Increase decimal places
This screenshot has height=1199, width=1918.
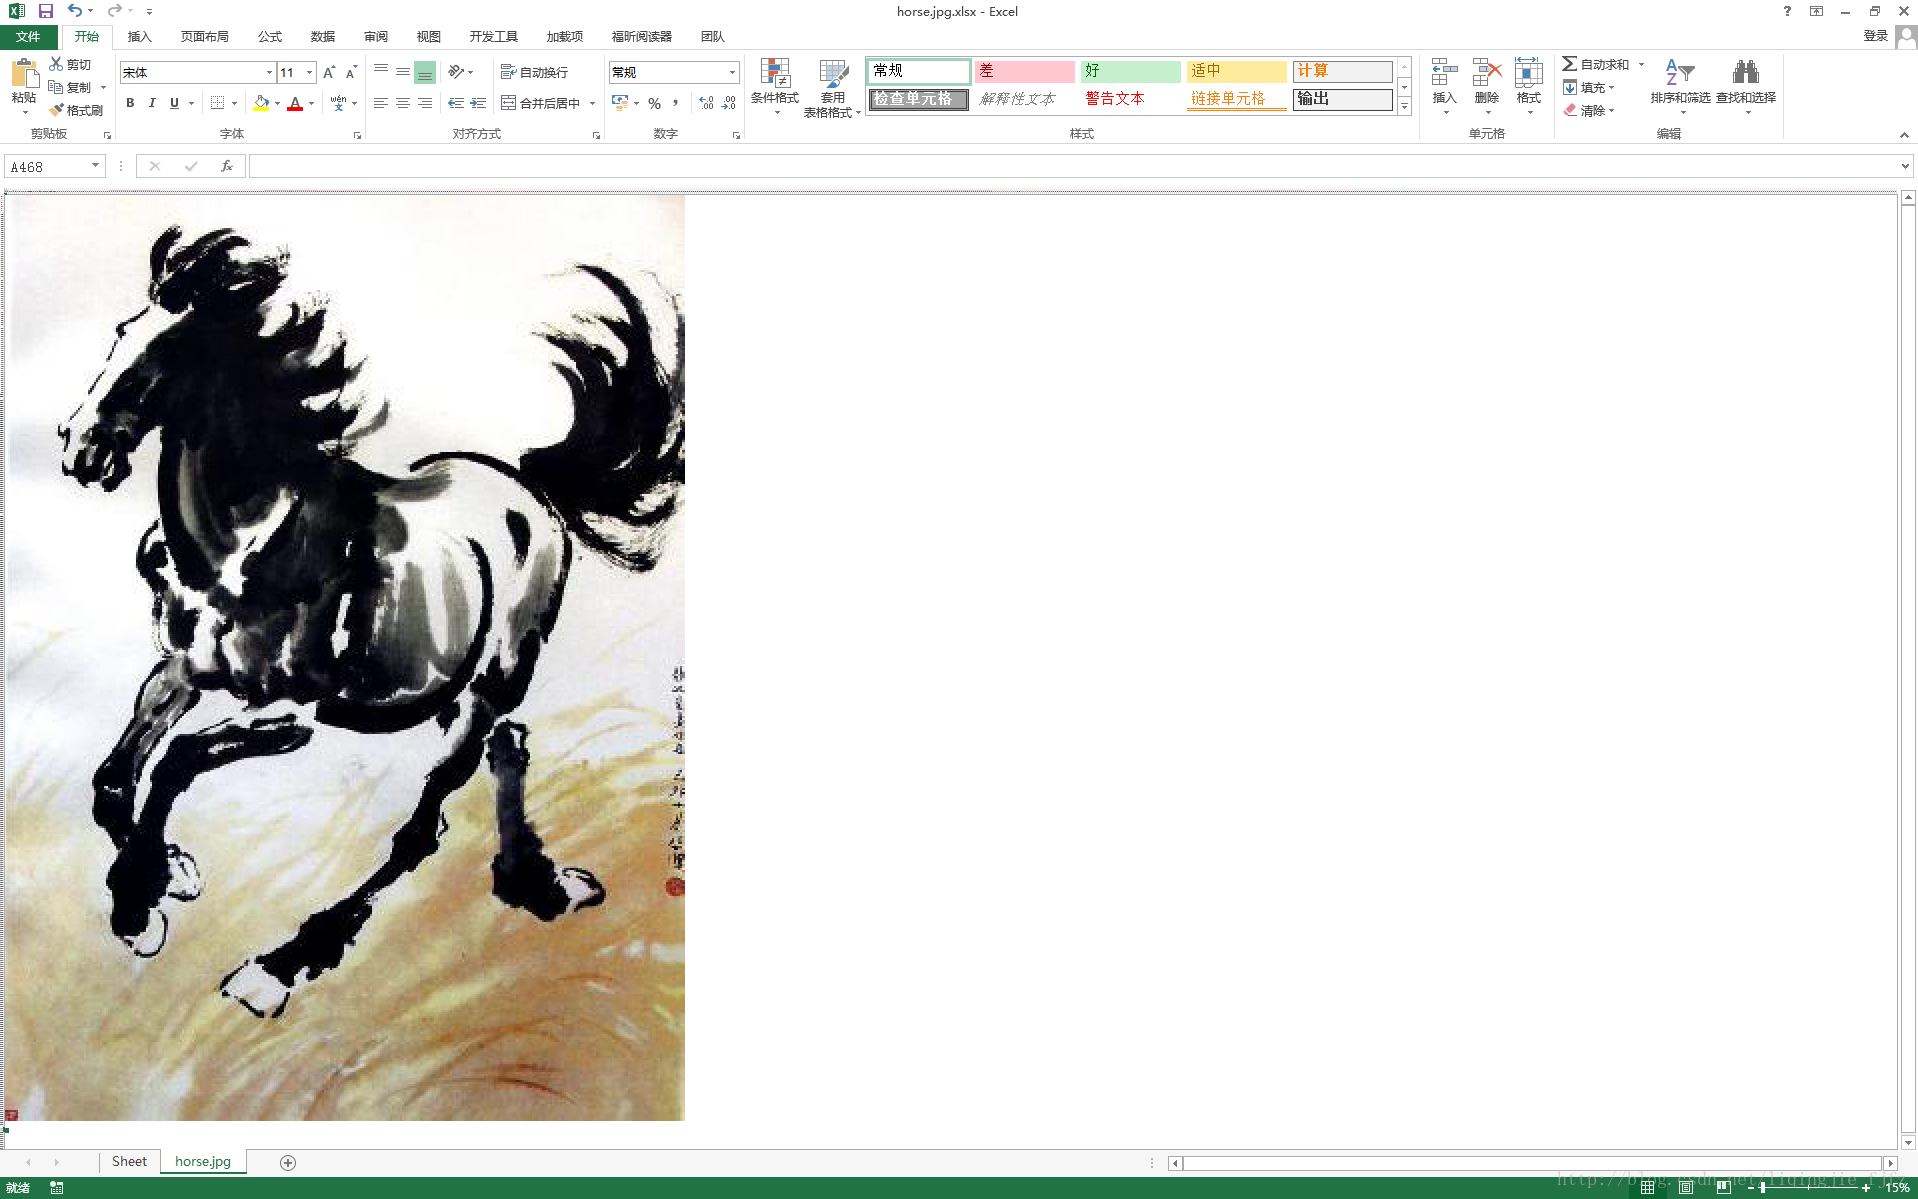point(706,103)
